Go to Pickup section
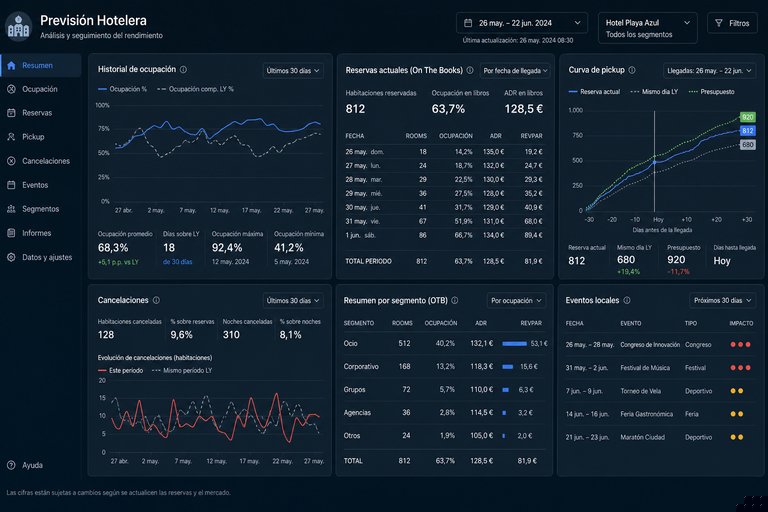Image resolution: width=768 pixels, height=512 pixels. pyautogui.click(x=41, y=137)
